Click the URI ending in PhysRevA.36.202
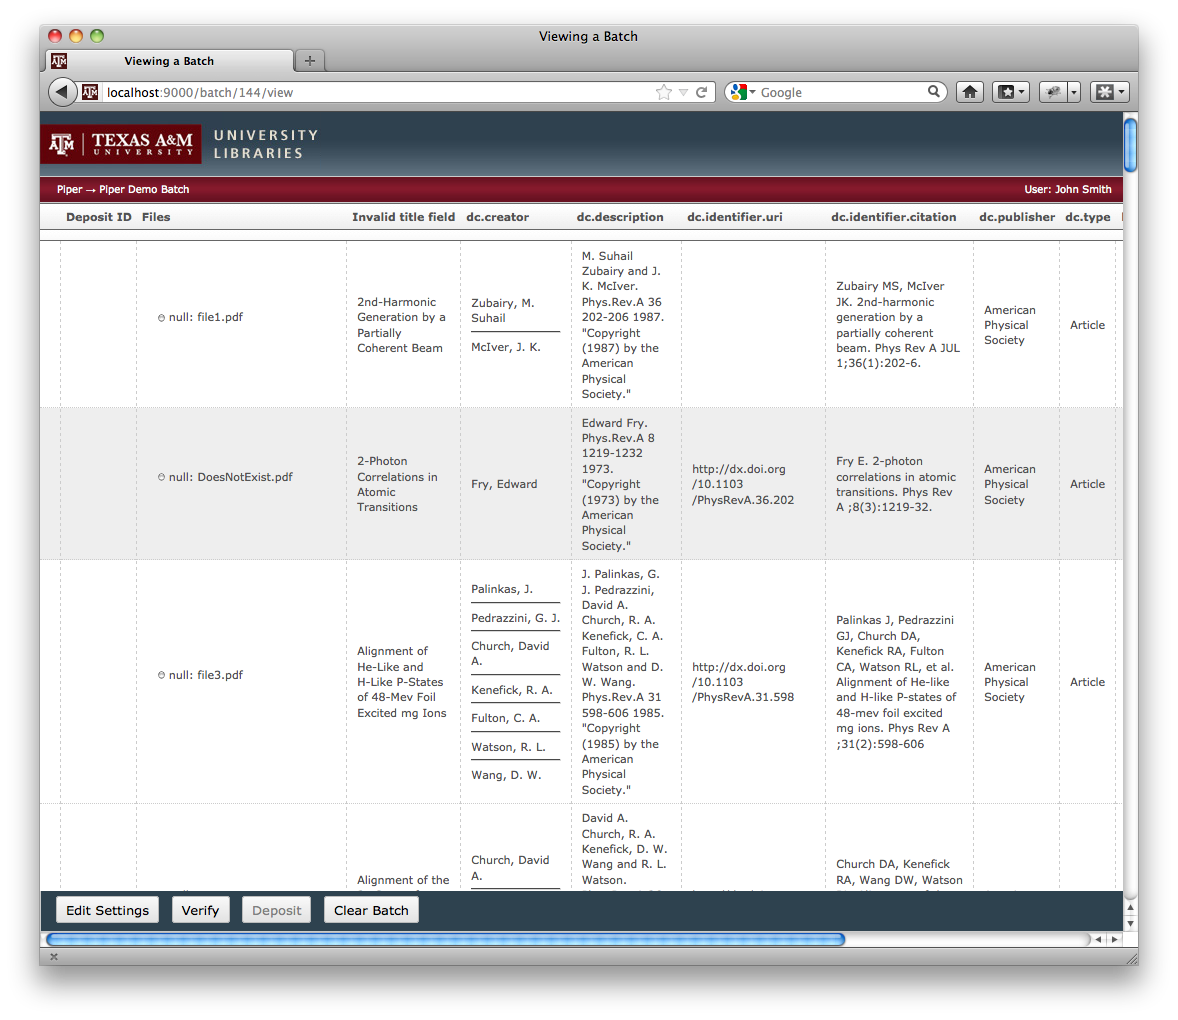 pos(743,484)
